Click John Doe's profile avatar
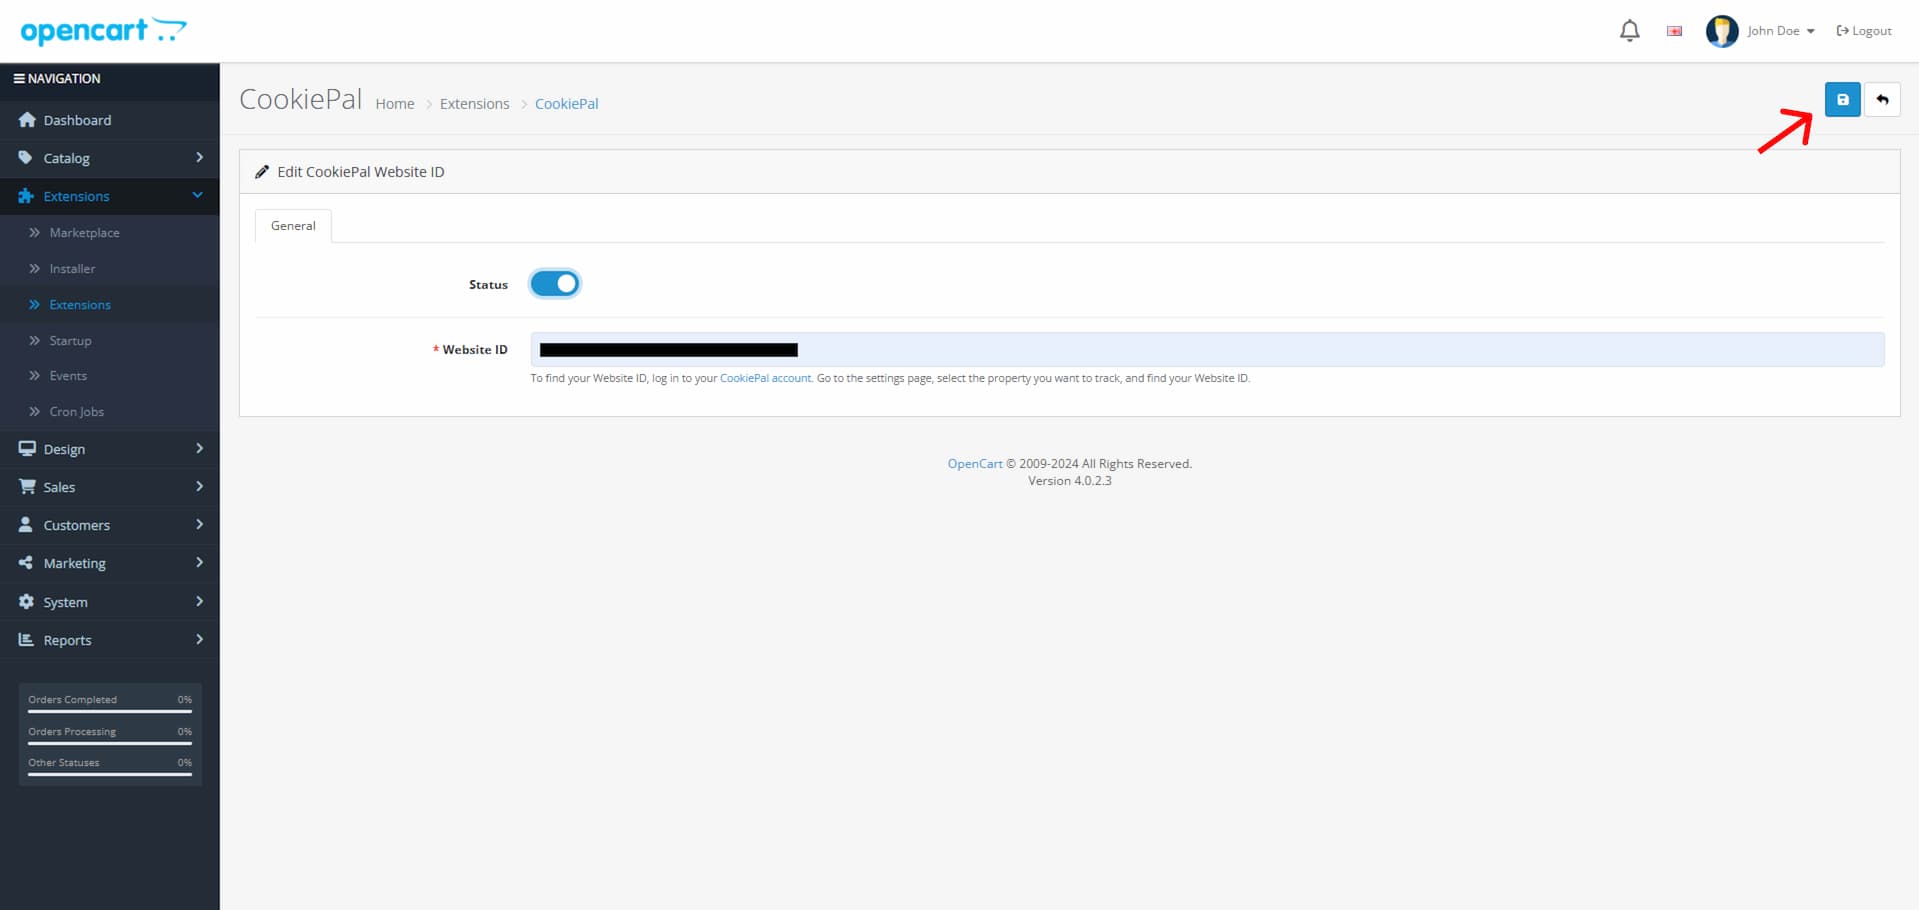Viewport: 1919px width, 910px height. [1721, 31]
